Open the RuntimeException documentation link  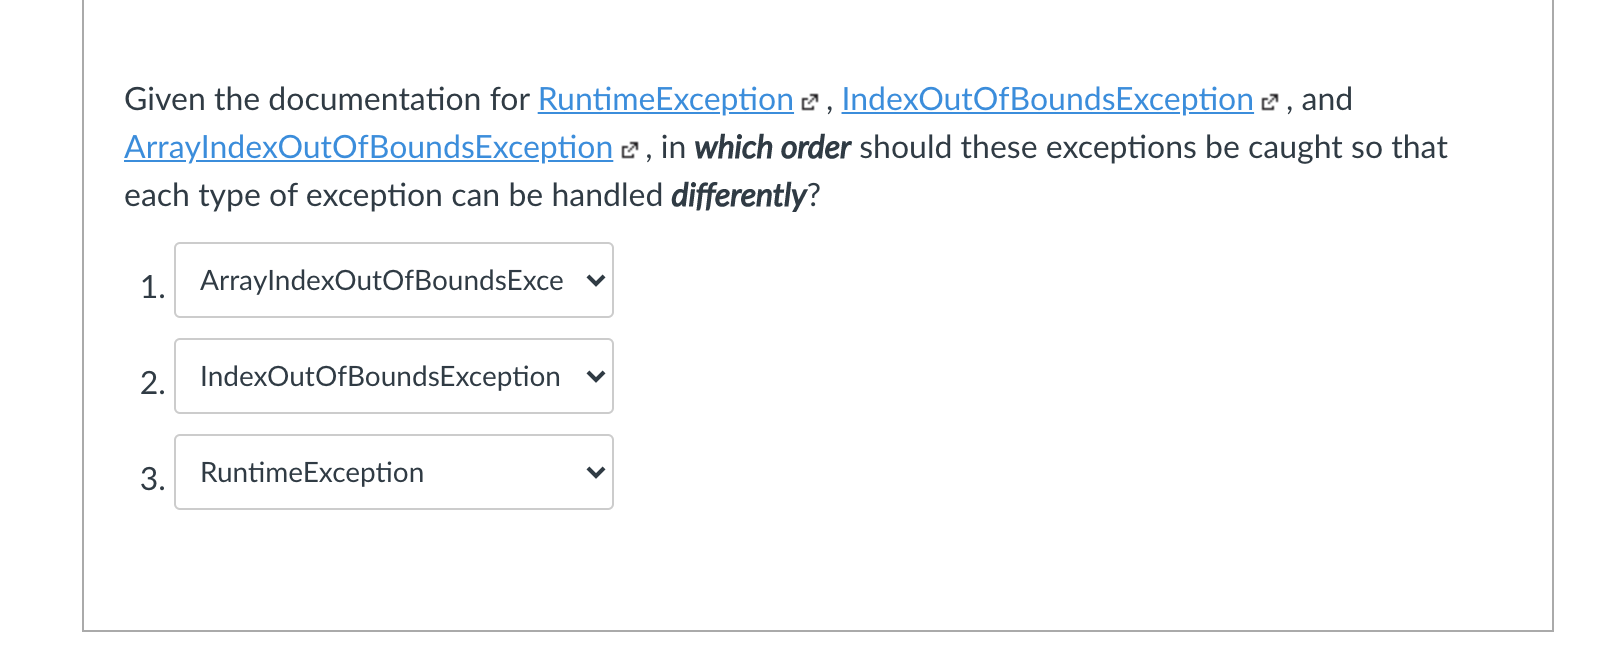click(x=663, y=100)
